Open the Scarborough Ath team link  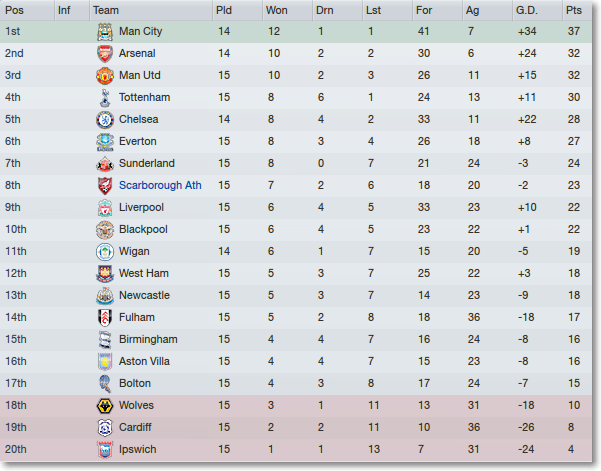click(160, 185)
